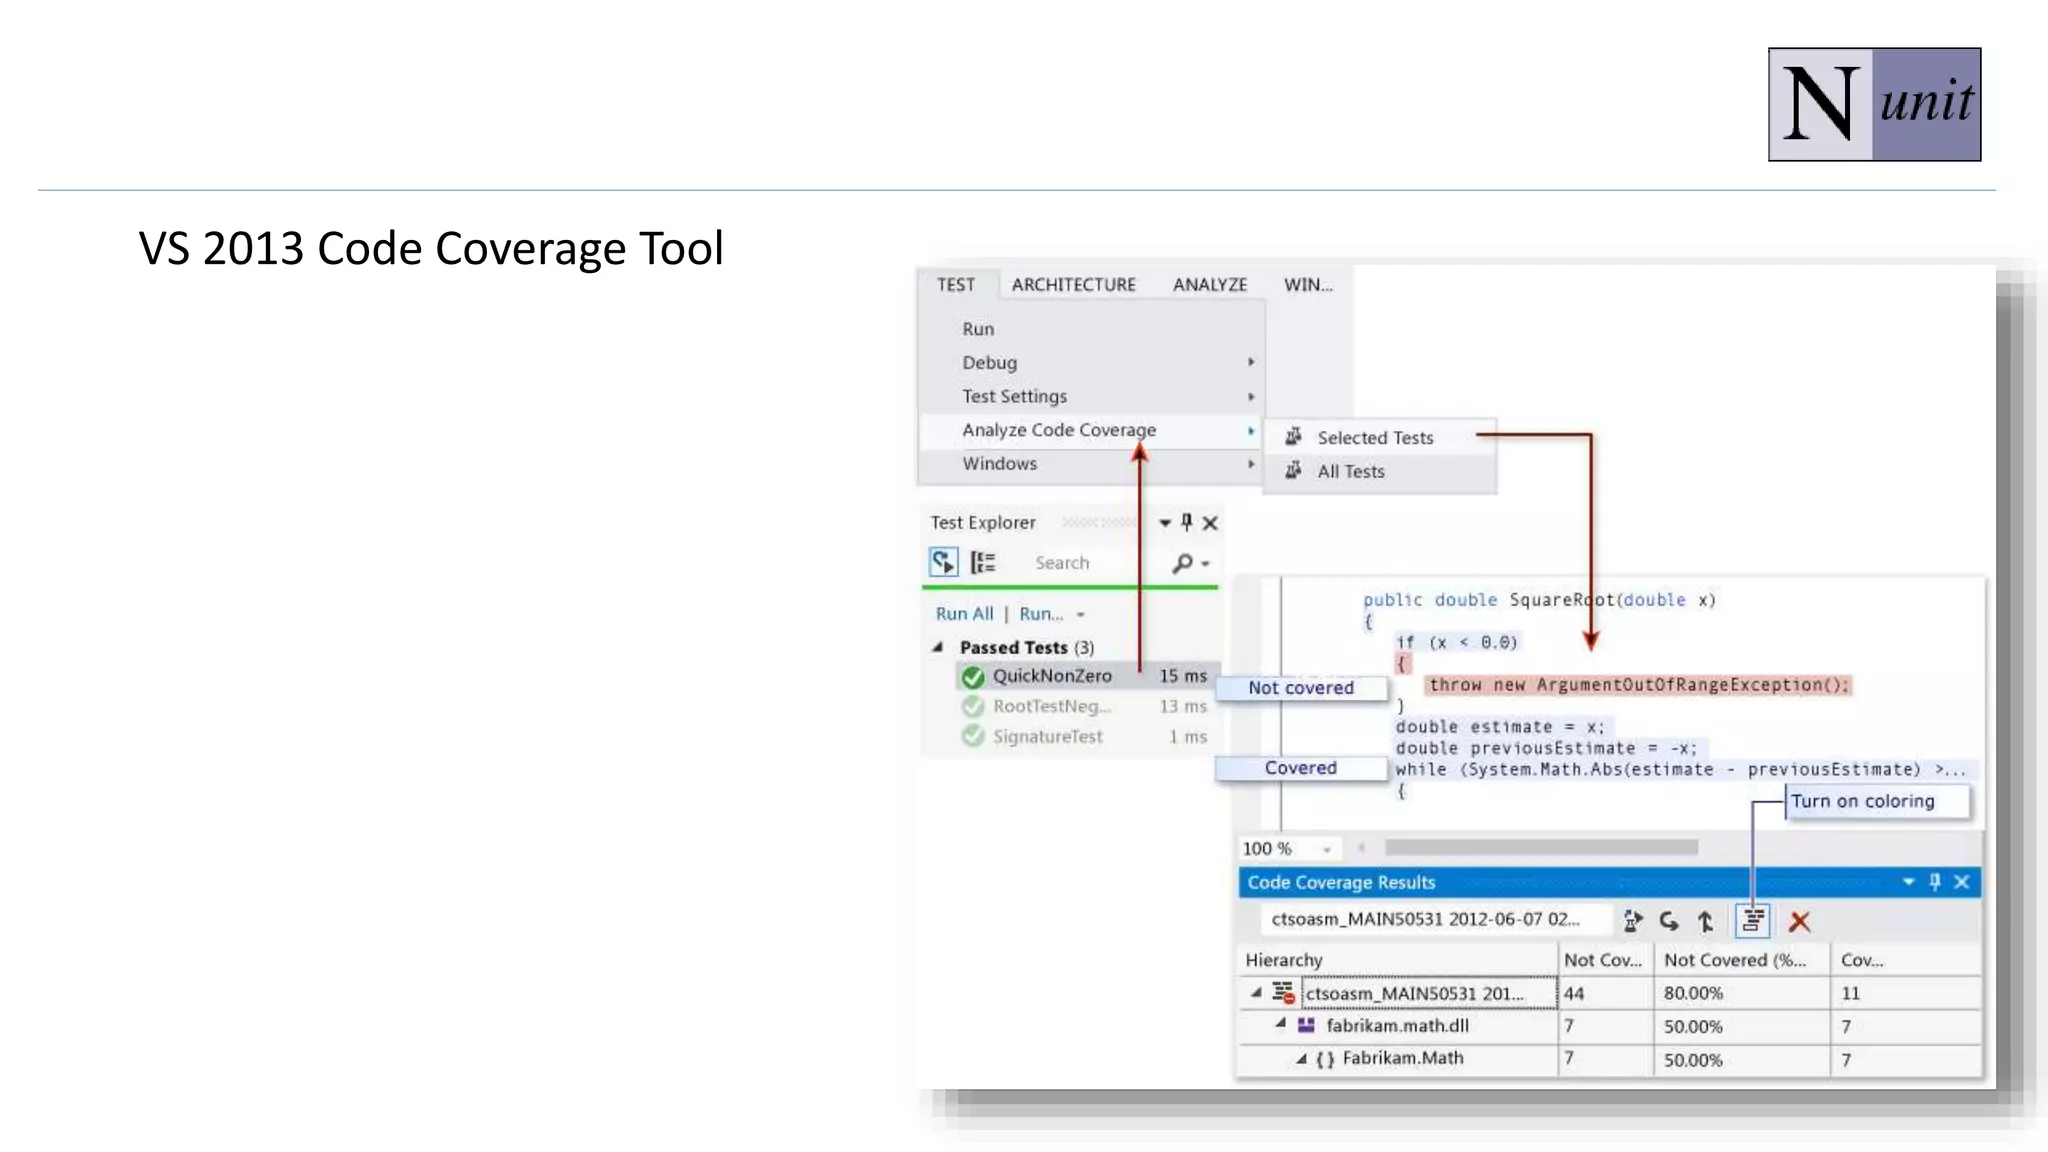Image resolution: width=2048 pixels, height=1152 pixels.
Task: Toggle run tests after build icon
Action: [x=943, y=562]
